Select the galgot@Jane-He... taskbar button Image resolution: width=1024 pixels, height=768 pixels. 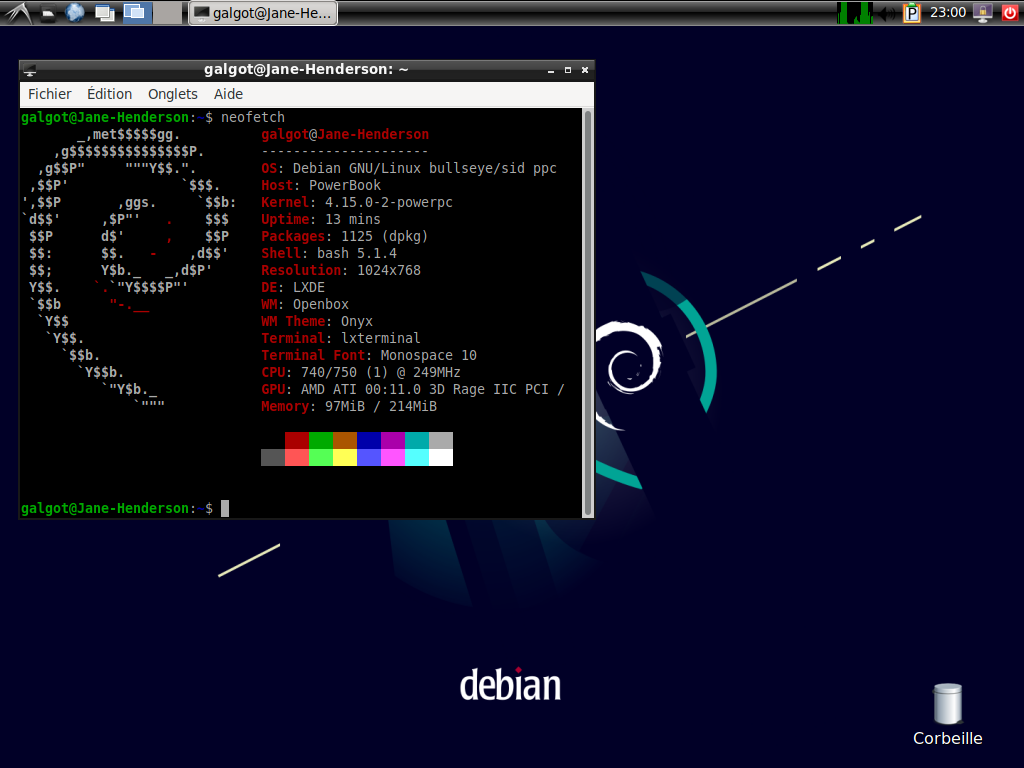(263, 13)
